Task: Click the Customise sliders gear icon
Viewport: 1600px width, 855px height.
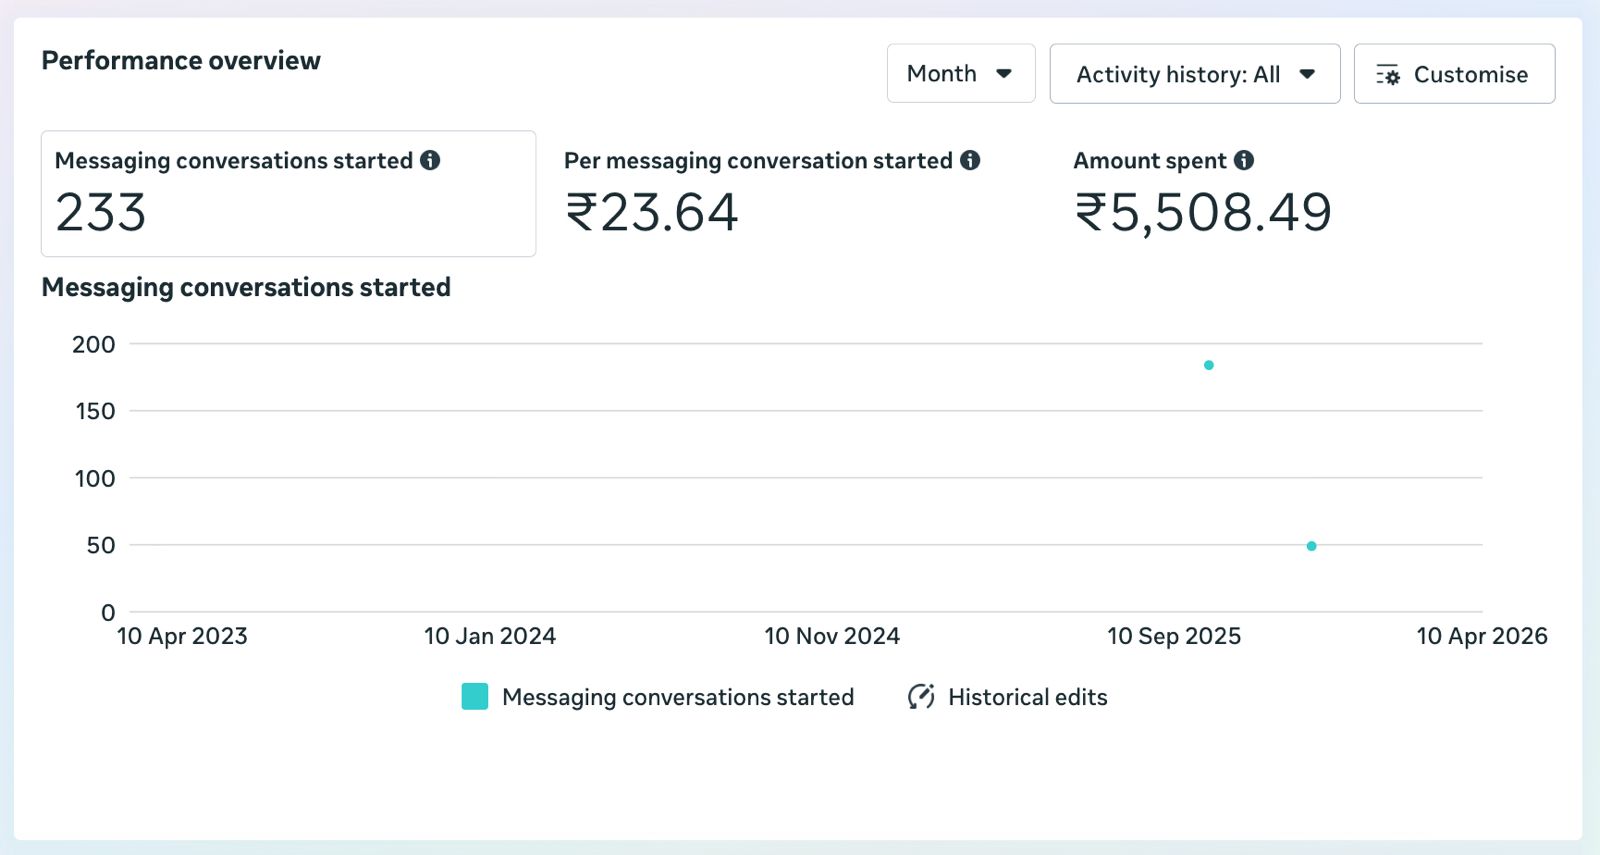Action: pyautogui.click(x=1388, y=75)
